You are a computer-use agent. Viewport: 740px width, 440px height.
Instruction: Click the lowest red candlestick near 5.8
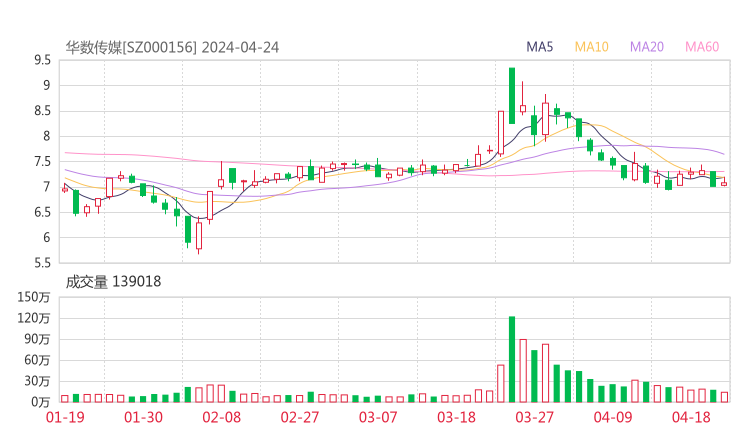point(199,235)
